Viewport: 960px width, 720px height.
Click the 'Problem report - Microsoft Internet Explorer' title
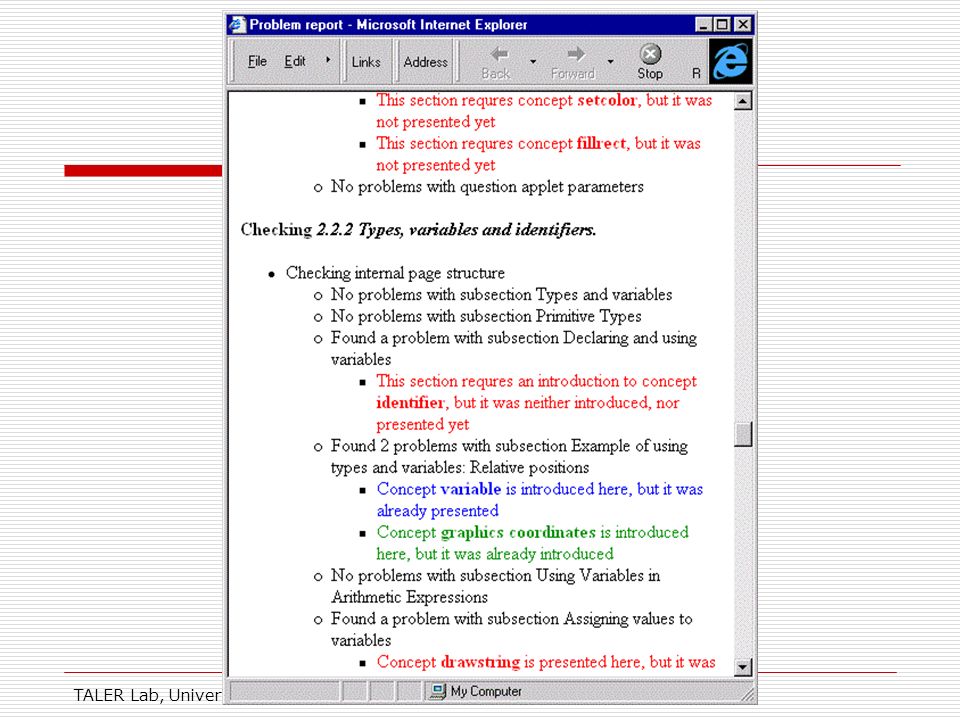(x=388, y=24)
